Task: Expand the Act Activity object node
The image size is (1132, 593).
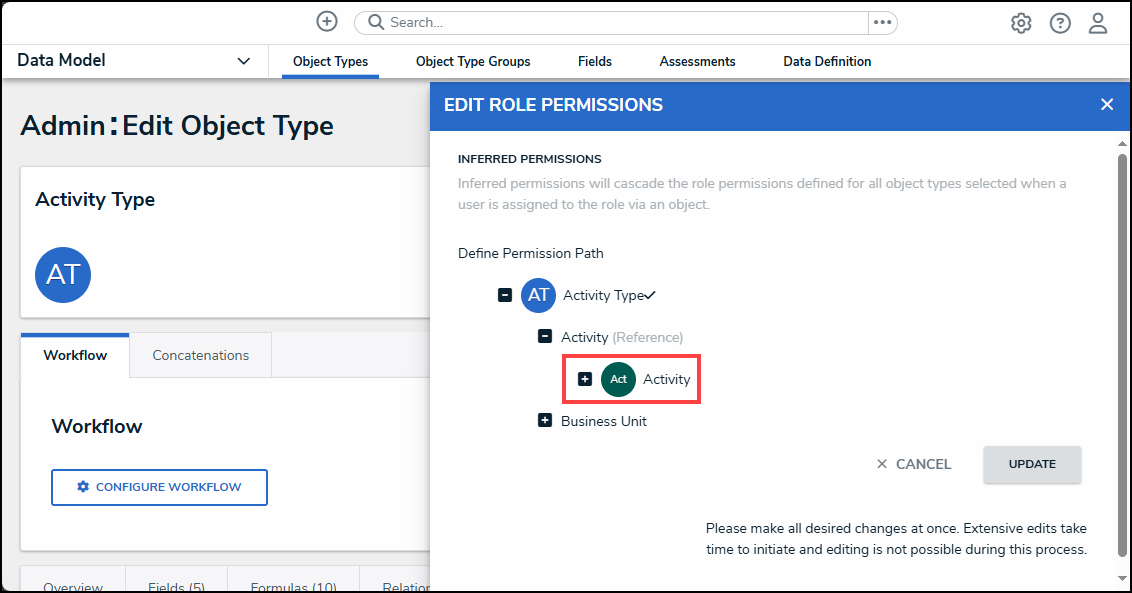Action: [x=585, y=379]
